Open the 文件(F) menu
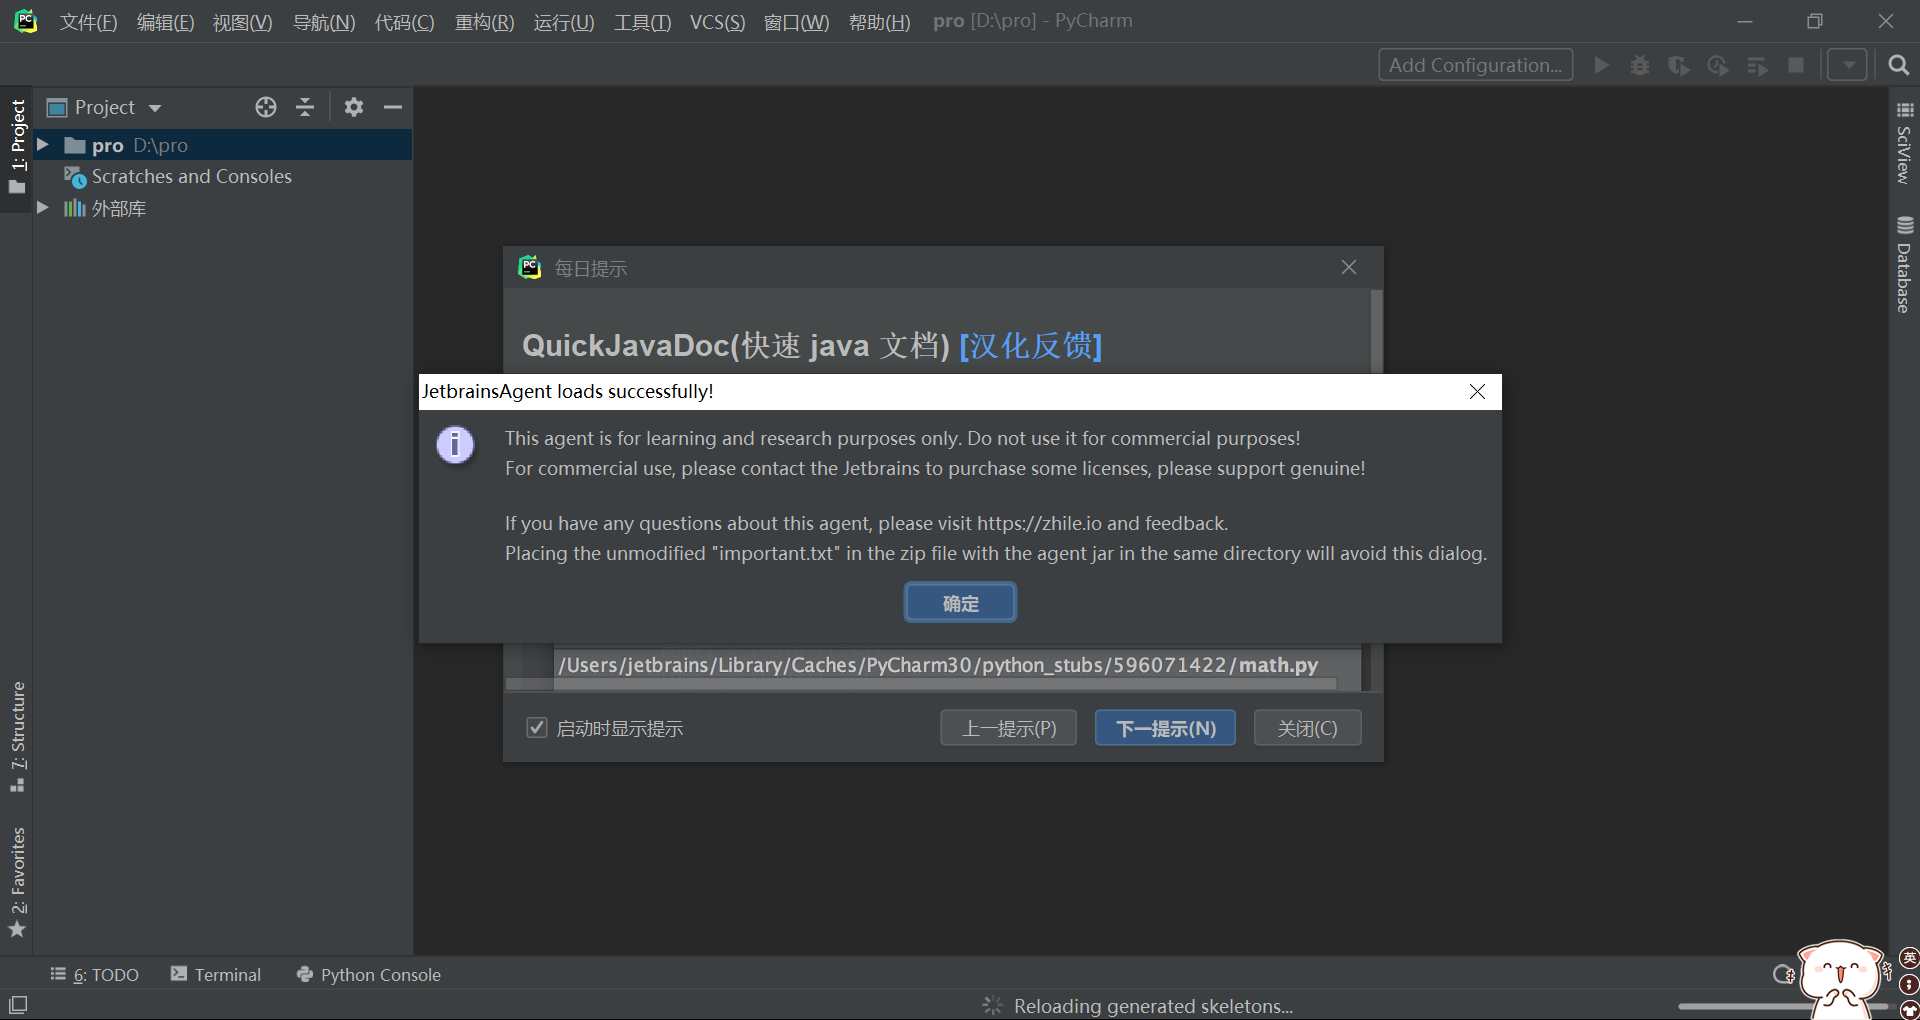 88,22
